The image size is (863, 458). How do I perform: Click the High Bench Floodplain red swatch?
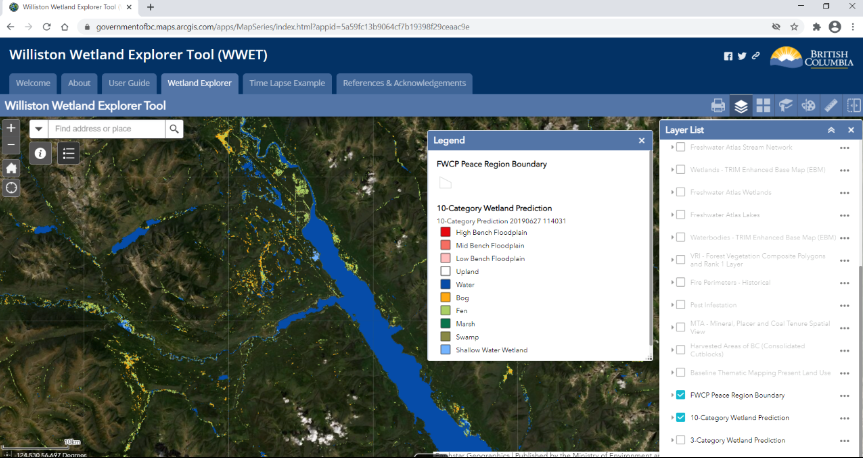[x=445, y=232]
